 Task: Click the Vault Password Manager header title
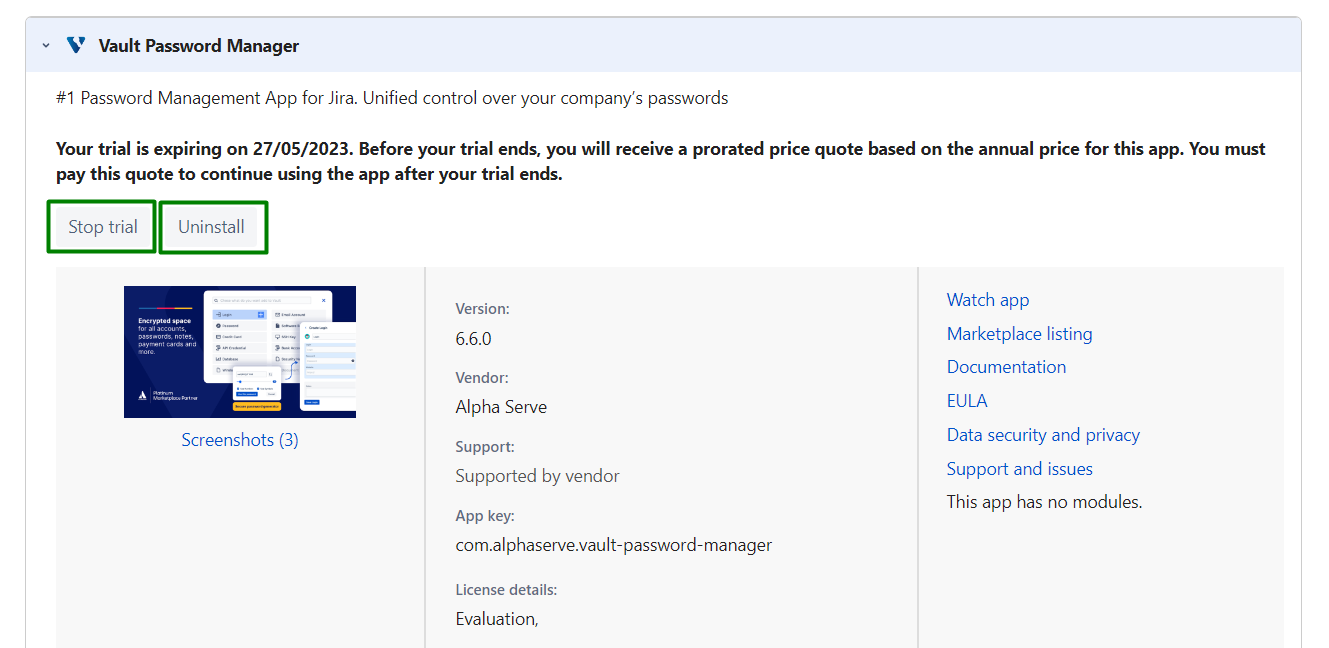click(199, 46)
